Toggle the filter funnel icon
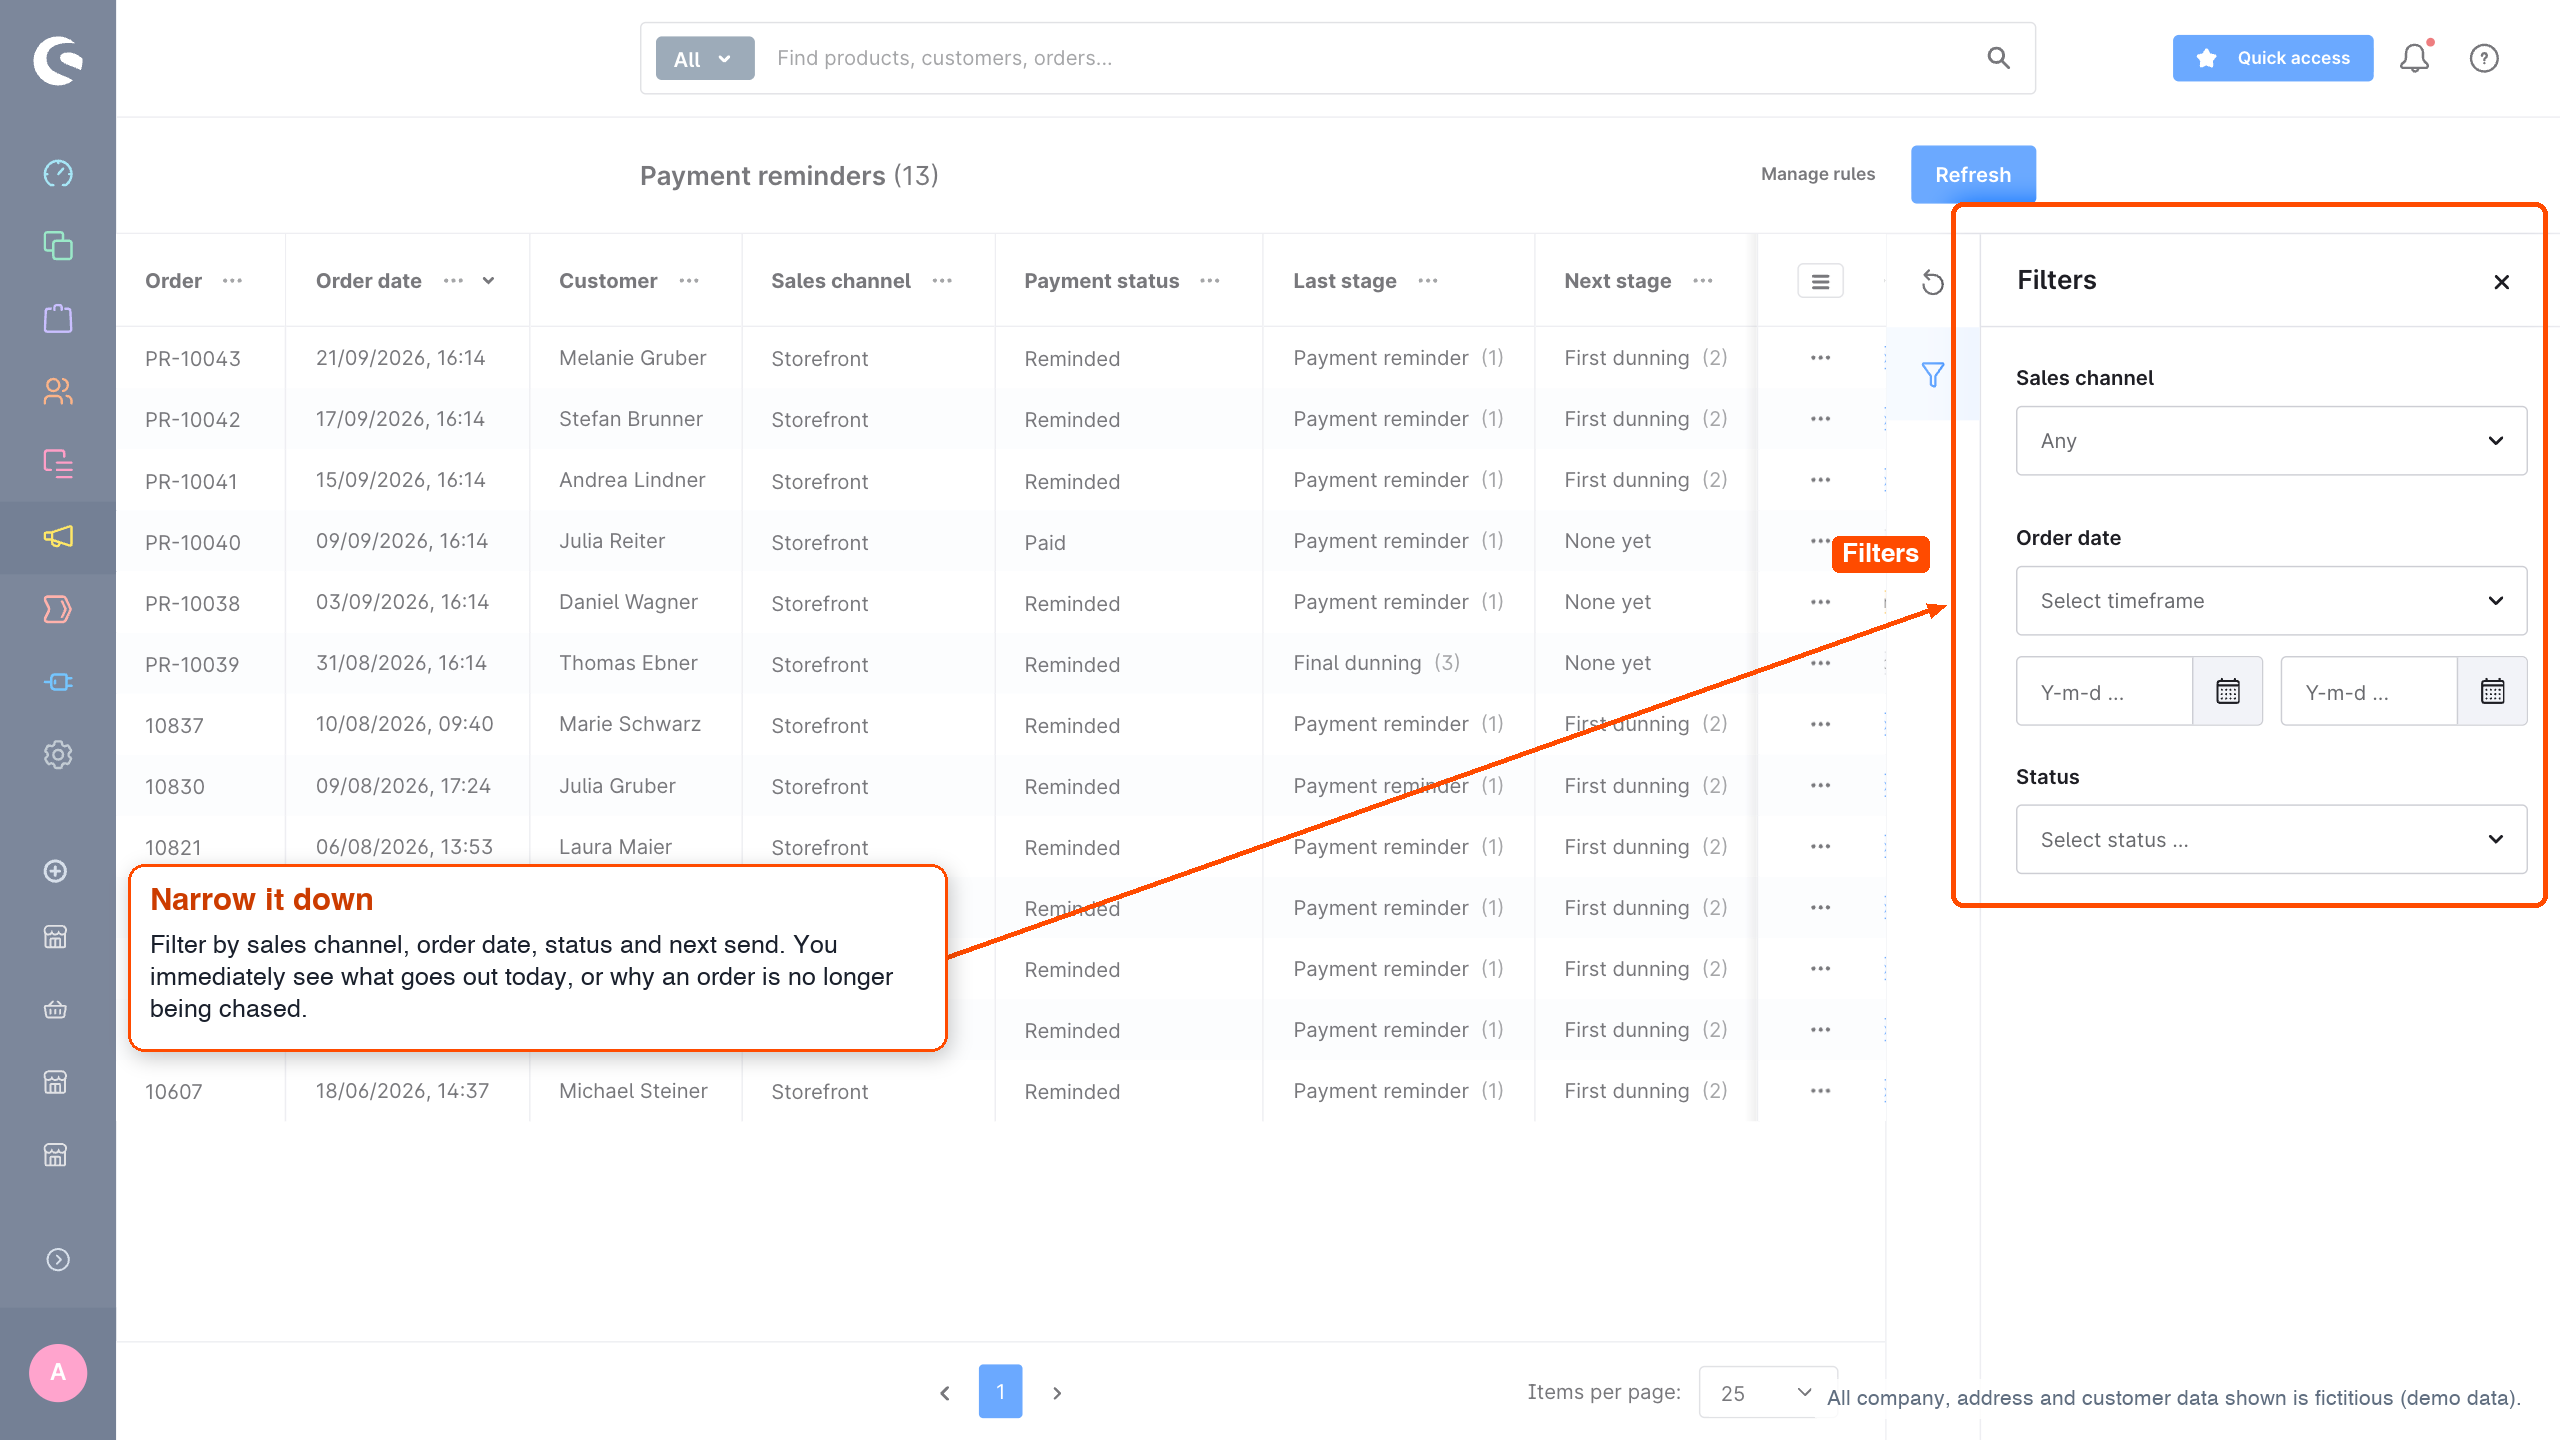Image resolution: width=2560 pixels, height=1440 pixels. [1933, 375]
